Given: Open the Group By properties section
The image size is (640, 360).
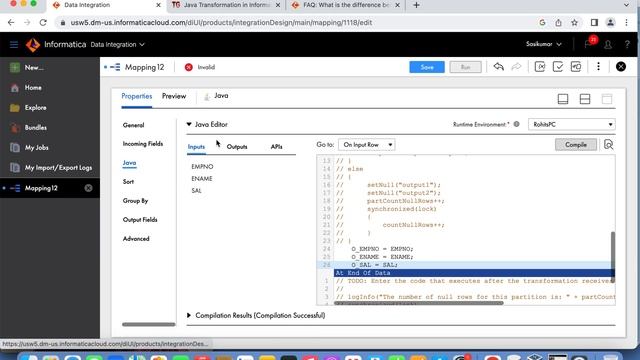Looking at the screenshot, I should 136,201.
